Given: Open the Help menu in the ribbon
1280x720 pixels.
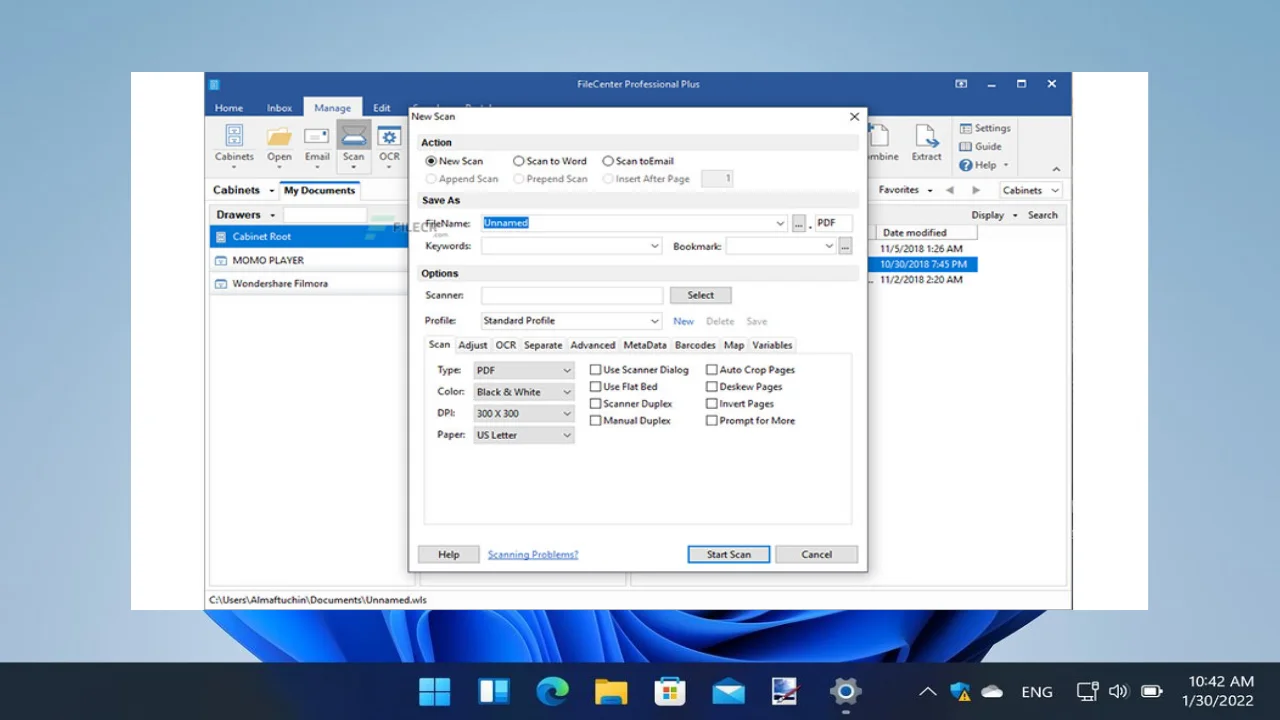Looking at the screenshot, I should 984,165.
